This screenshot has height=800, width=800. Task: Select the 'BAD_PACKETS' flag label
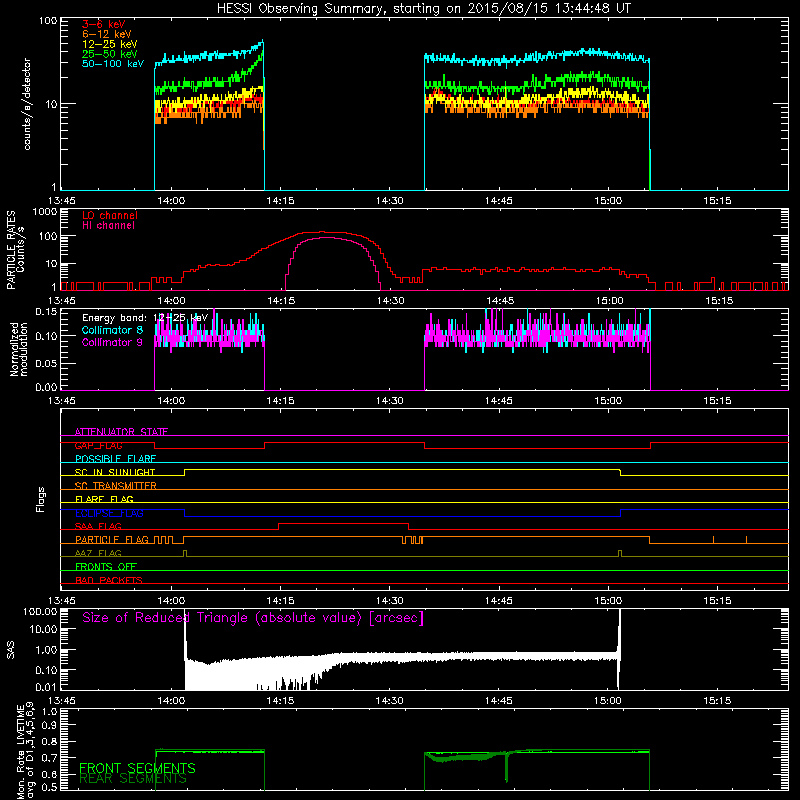109,580
